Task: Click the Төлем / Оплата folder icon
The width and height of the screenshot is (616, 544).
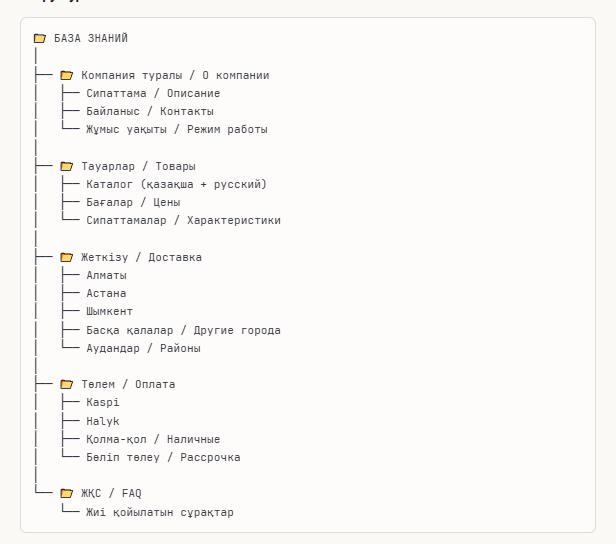Action: (x=67, y=384)
